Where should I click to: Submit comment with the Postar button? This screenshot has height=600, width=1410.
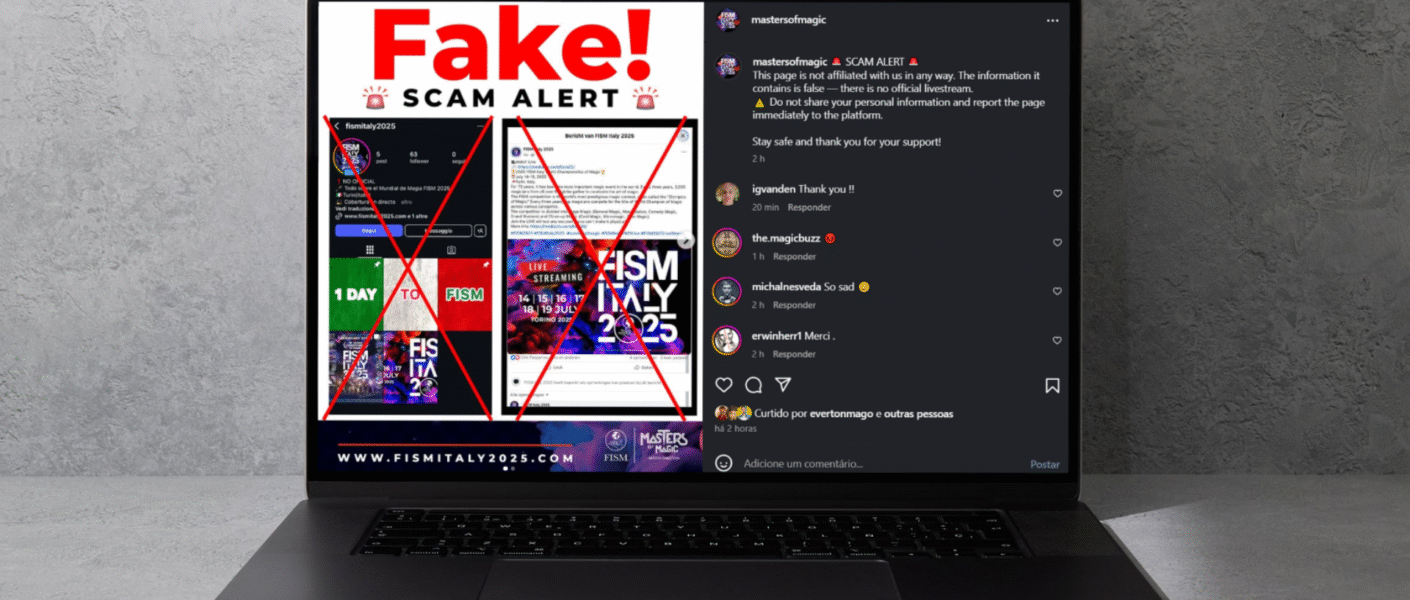(x=1045, y=464)
